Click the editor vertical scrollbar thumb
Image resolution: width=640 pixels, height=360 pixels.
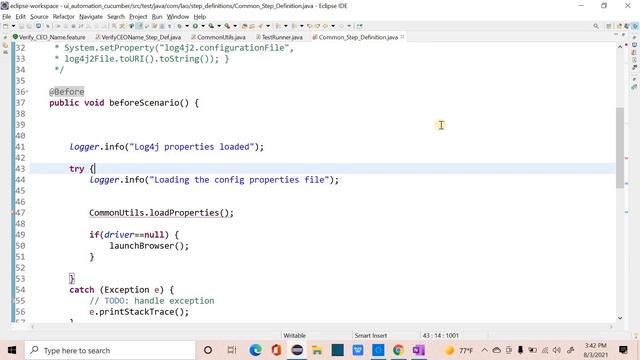[620, 148]
